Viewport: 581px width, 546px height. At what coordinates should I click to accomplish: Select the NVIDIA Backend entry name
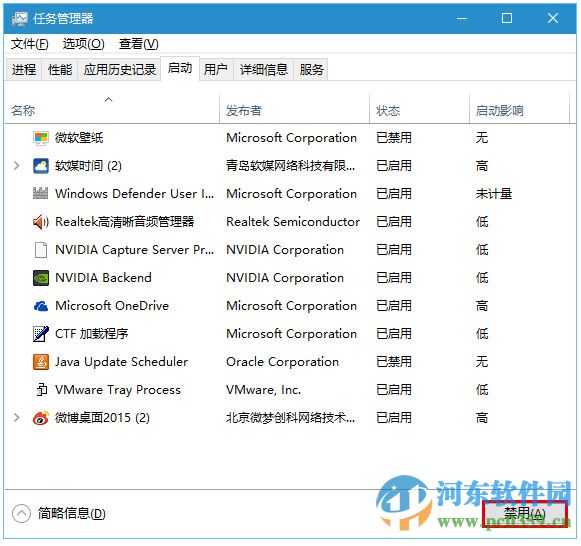click(103, 278)
